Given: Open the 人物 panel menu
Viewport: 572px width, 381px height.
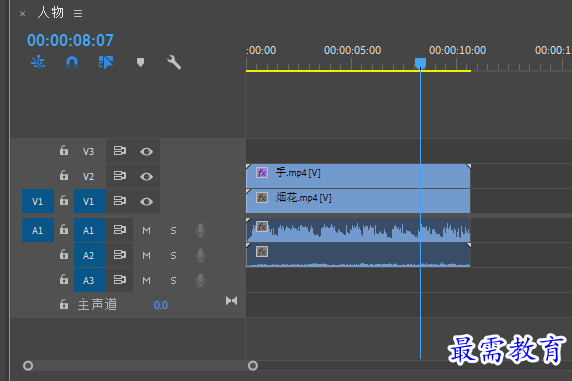Looking at the screenshot, I should (78, 14).
